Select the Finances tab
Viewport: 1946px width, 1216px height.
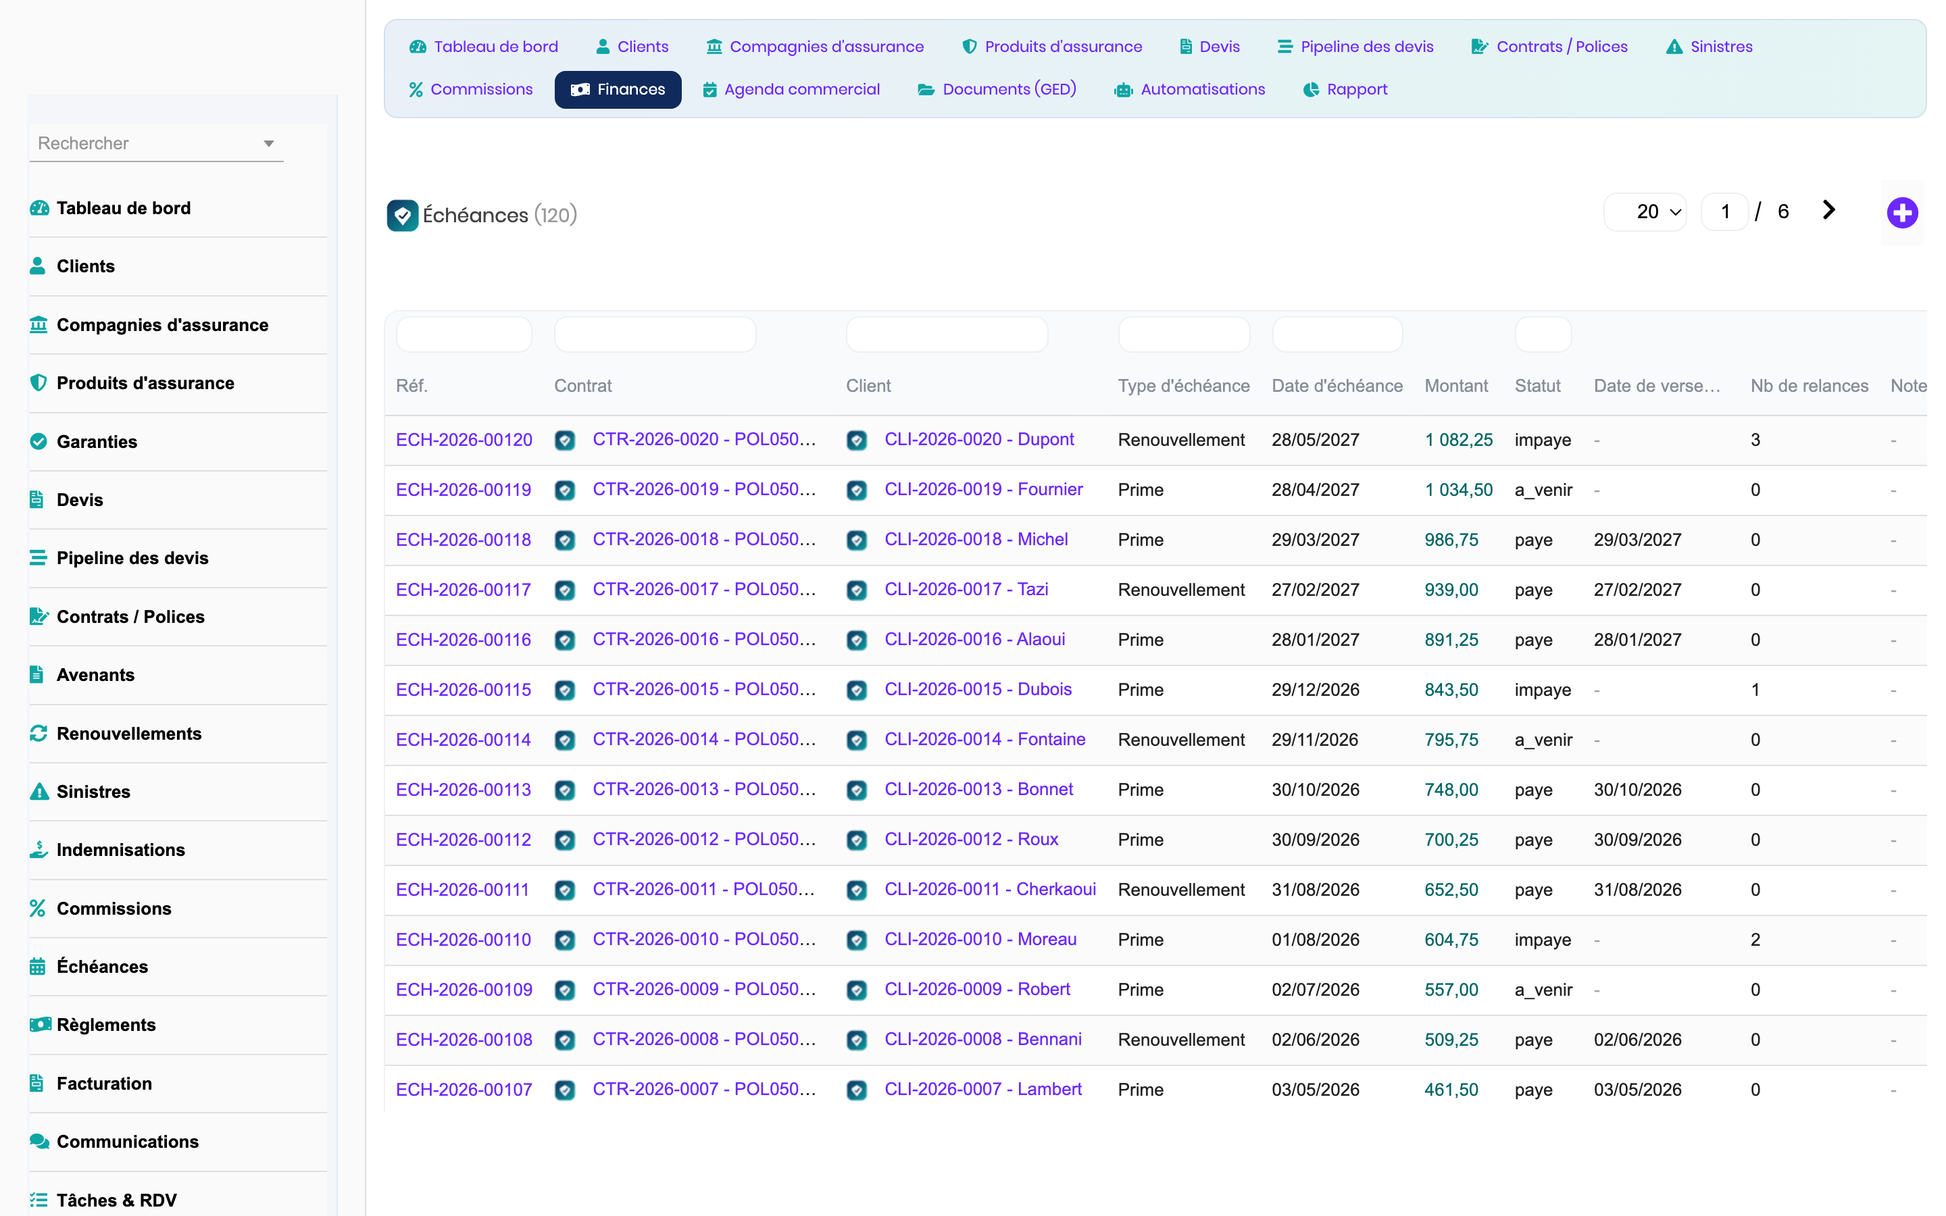point(618,90)
